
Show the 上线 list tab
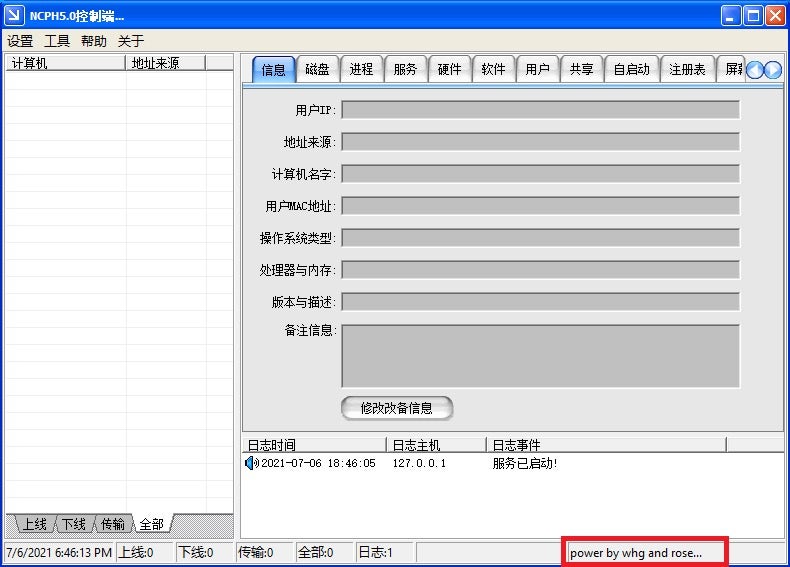coord(34,524)
